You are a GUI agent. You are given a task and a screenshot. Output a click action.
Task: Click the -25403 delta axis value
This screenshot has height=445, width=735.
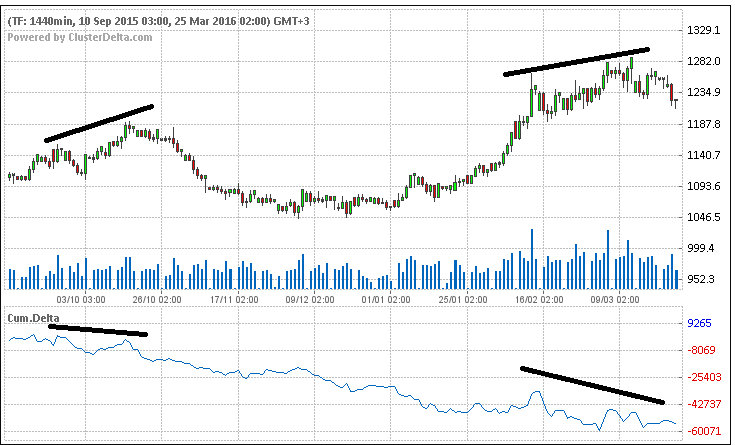click(704, 377)
